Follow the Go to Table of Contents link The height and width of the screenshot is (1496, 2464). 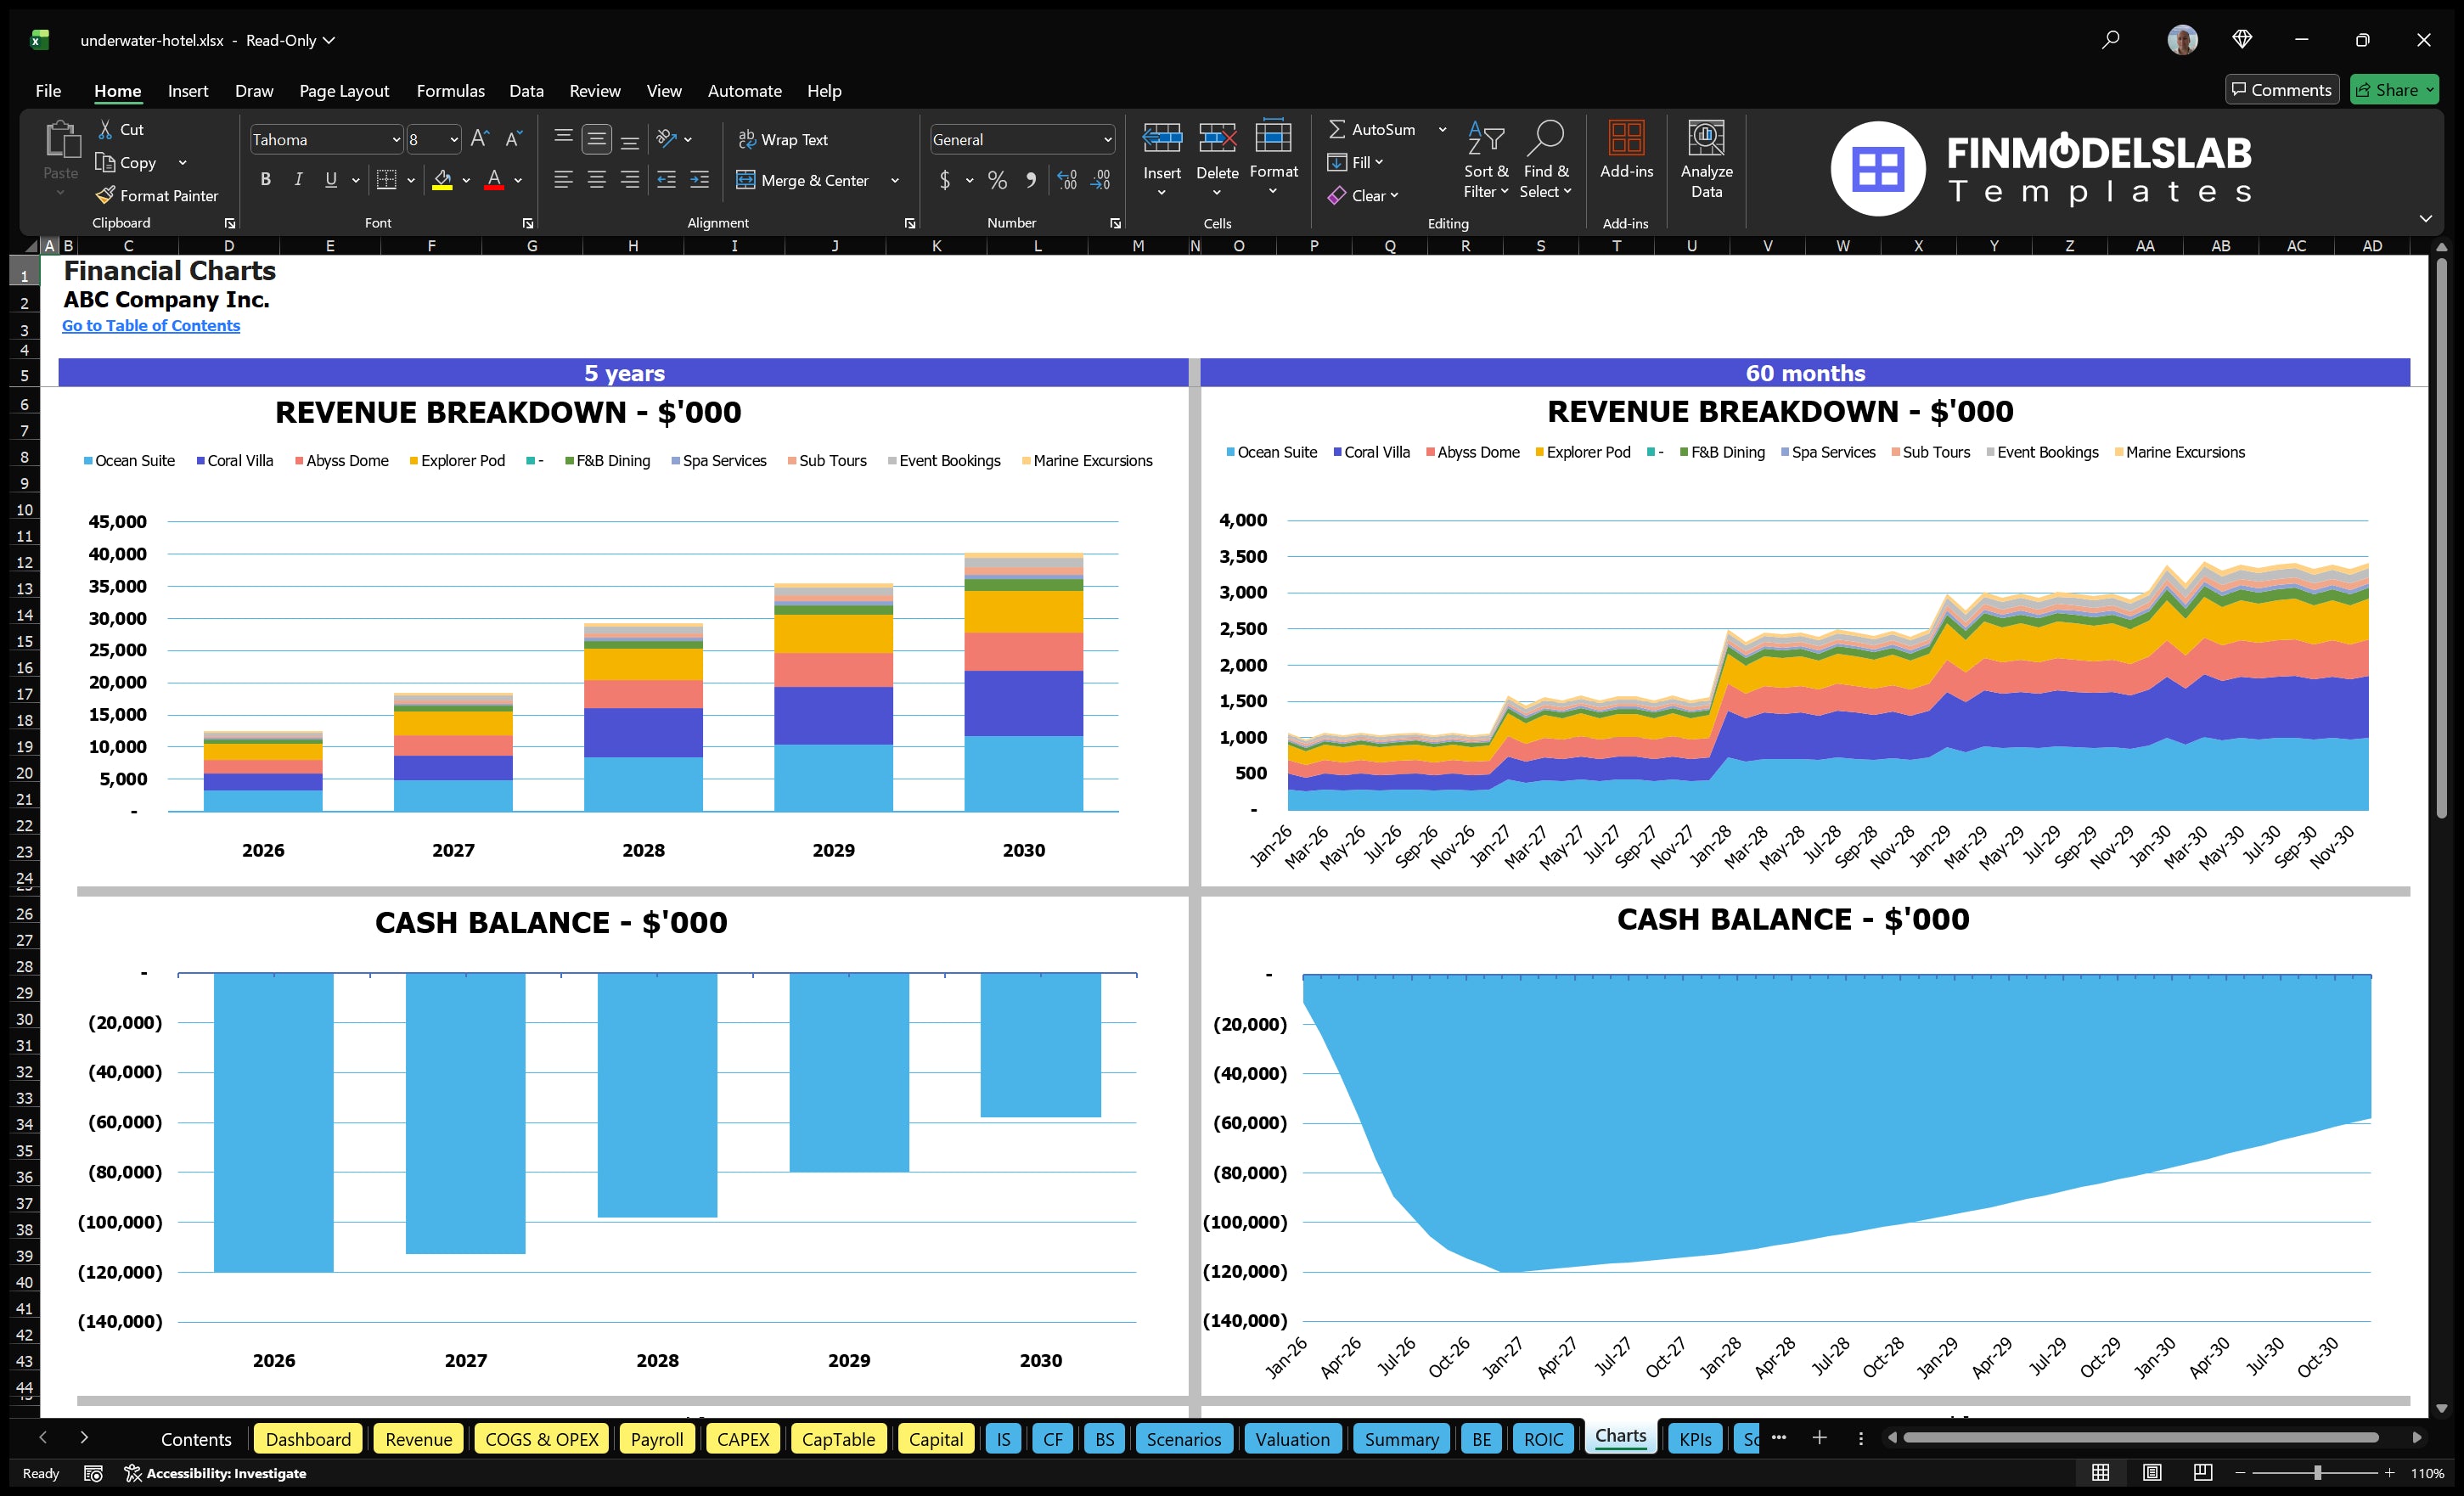coord(151,325)
